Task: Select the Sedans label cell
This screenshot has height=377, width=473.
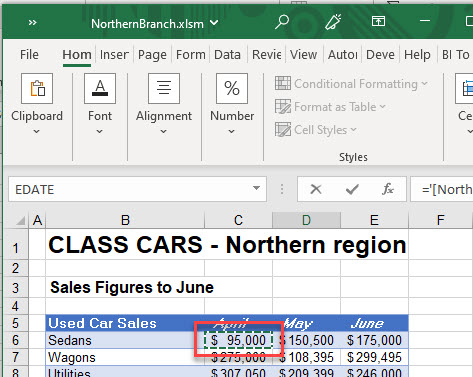Action: 125,340
